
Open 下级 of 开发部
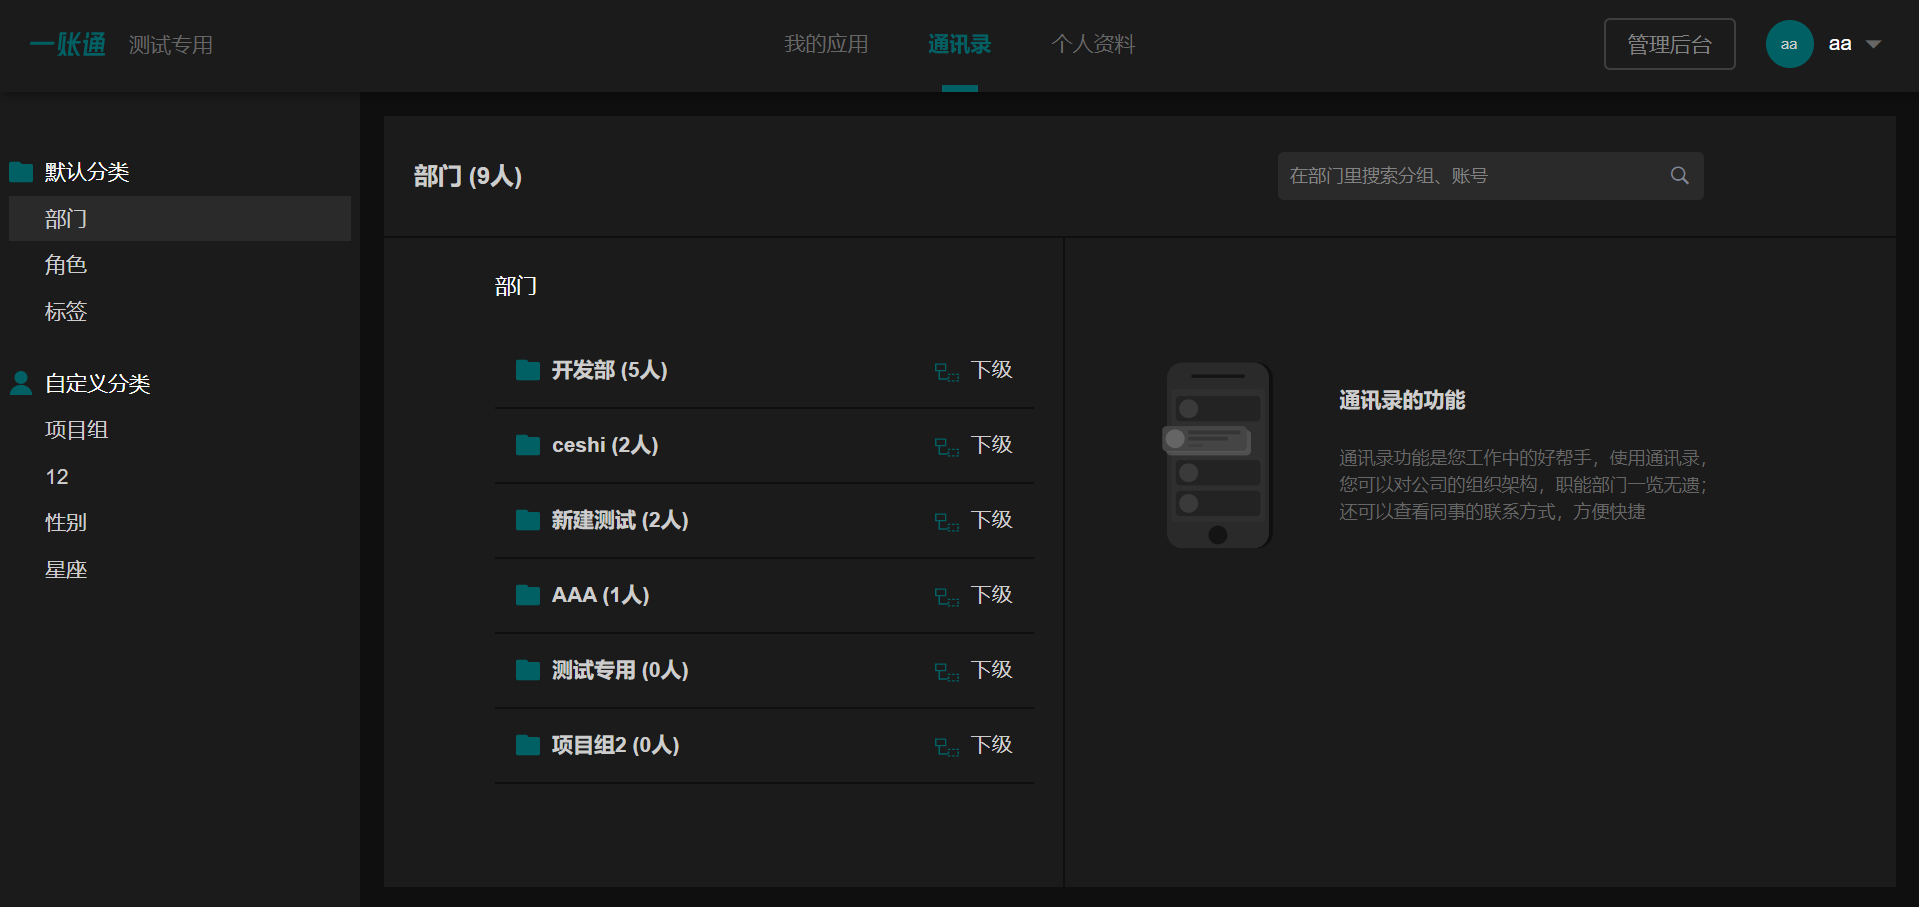(x=991, y=370)
